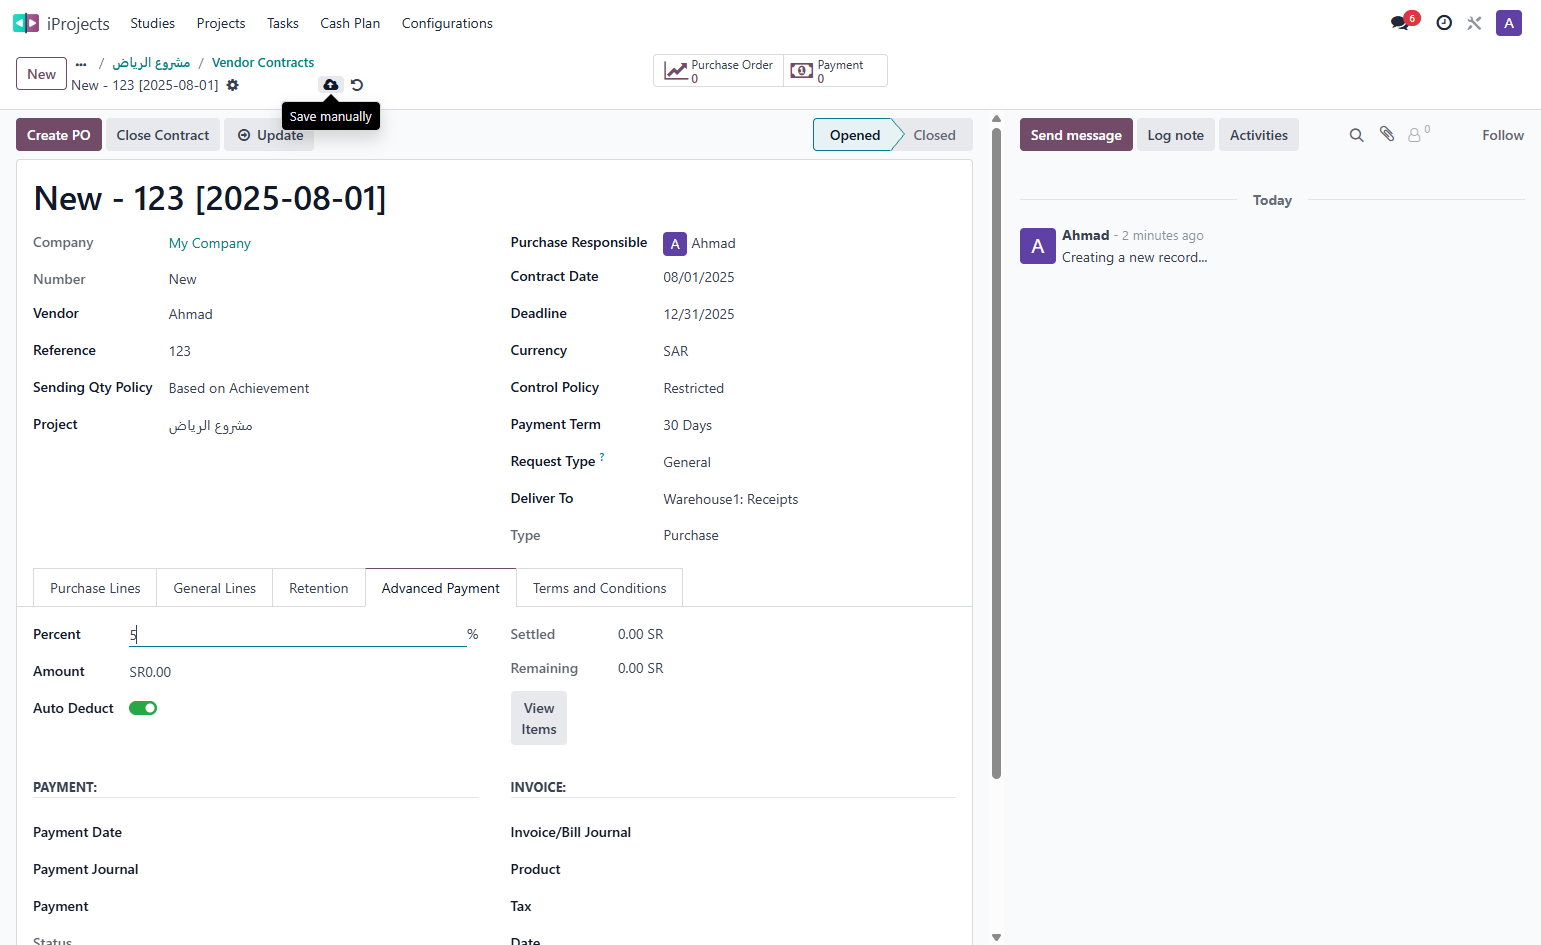Click the iProjects app logo icon
This screenshot has height=945, width=1541.
point(26,23)
